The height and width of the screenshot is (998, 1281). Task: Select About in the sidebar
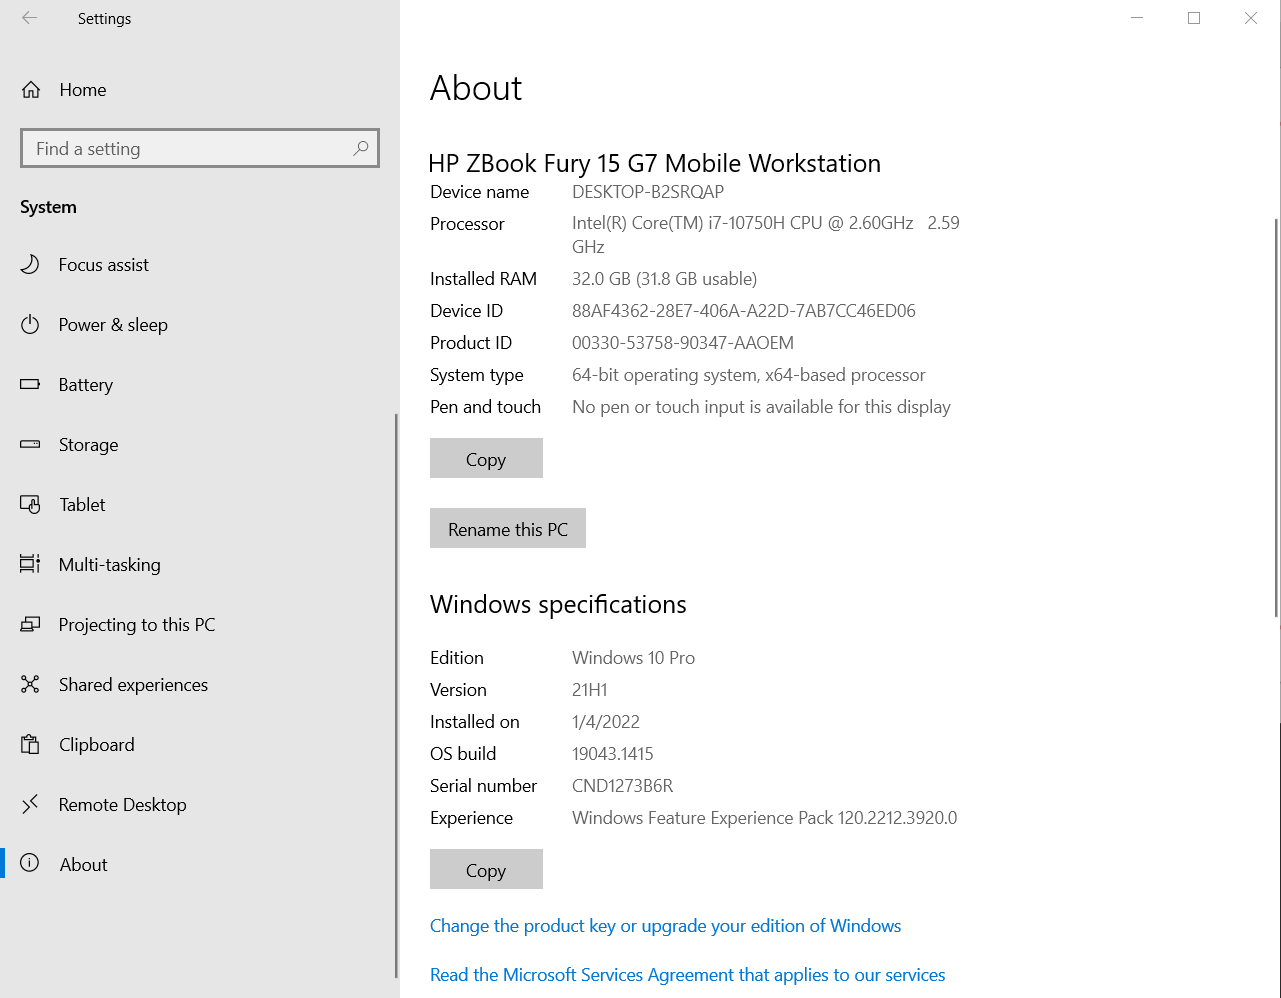pyautogui.click(x=83, y=864)
